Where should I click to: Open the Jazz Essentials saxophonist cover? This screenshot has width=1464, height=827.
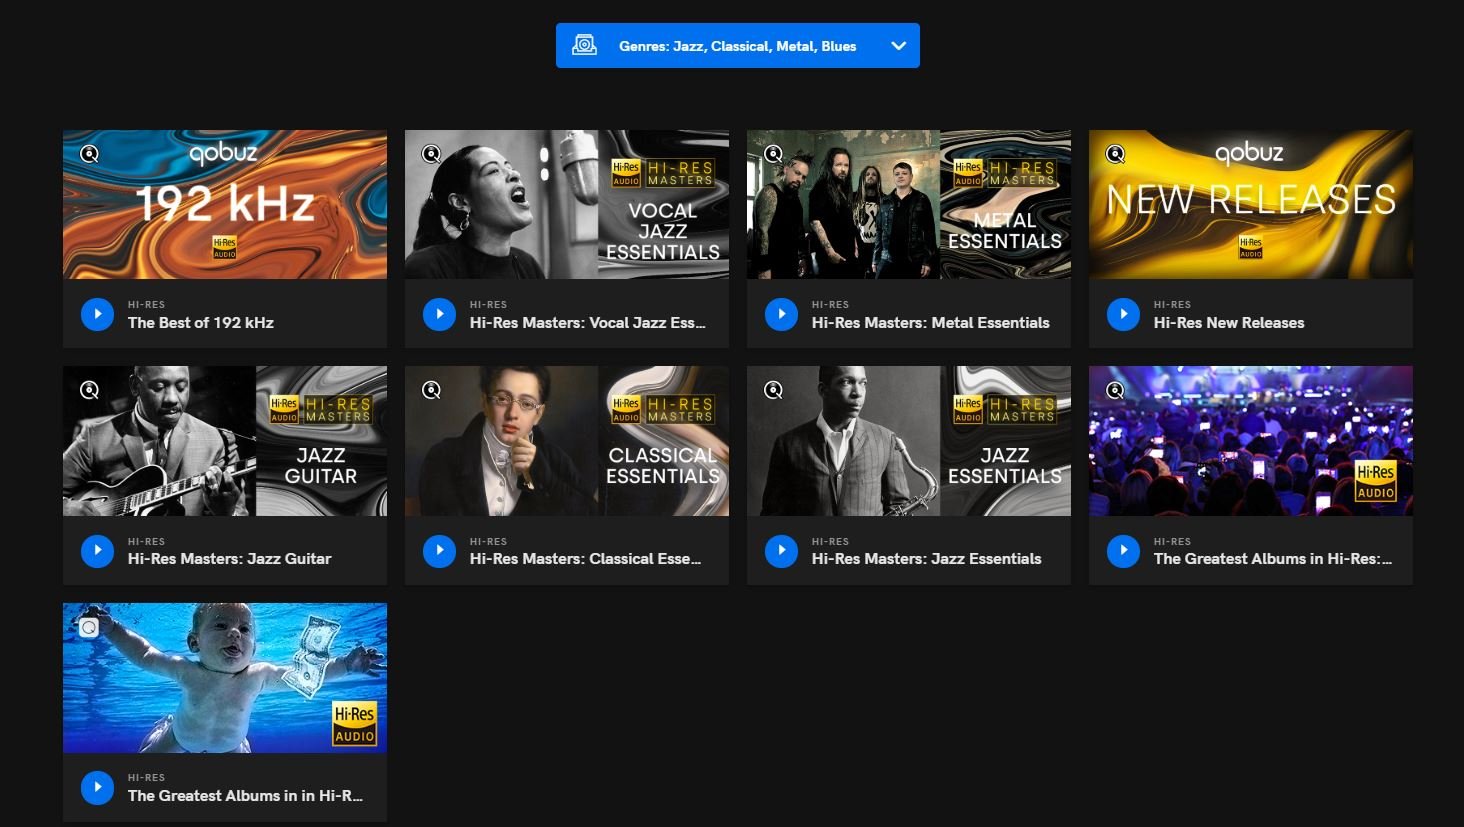click(909, 441)
